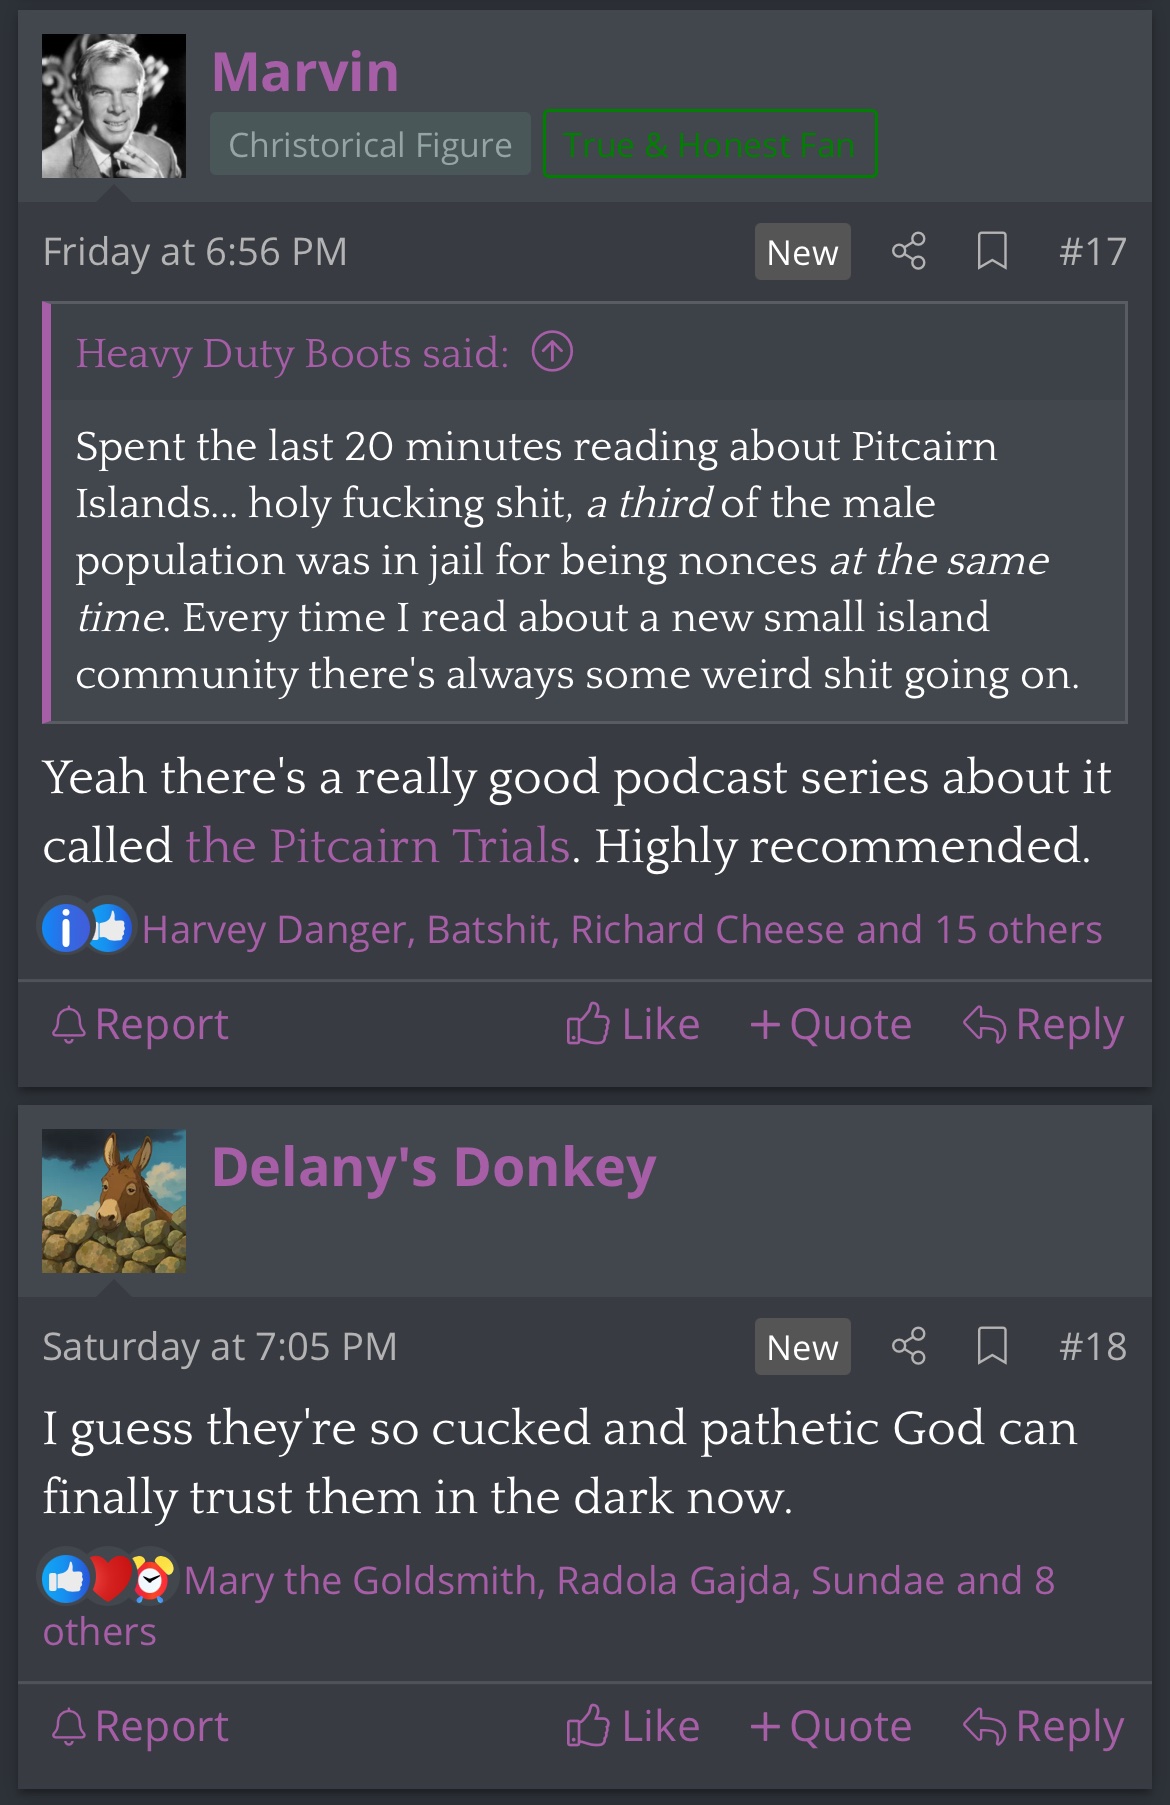
Task: Share Marvin's post #17
Action: (x=908, y=251)
